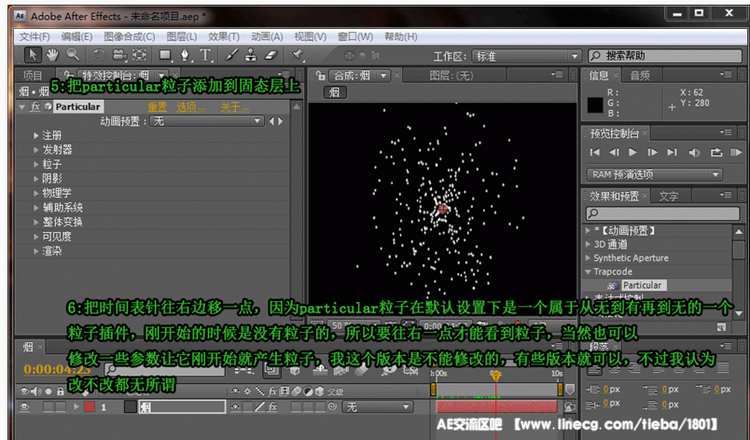The width and height of the screenshot is (750, 440).
Task: Switch to the 音频 audio tab
Action: coord(640,75)
